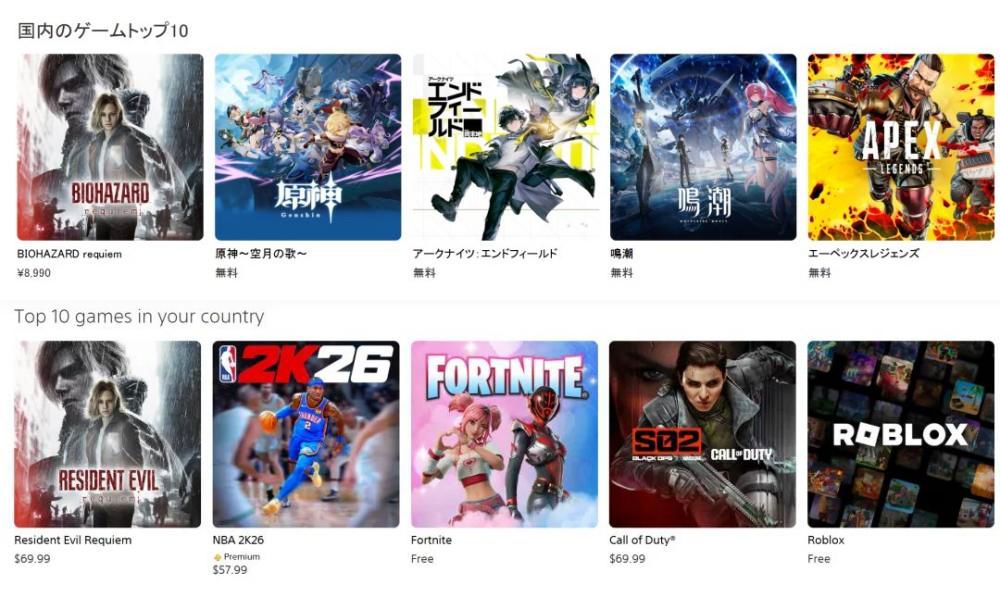The height and width of the screenshot is (596, 1000).
Task: Click the Premium badge icon under NBA 2K26
Action: 217,557
